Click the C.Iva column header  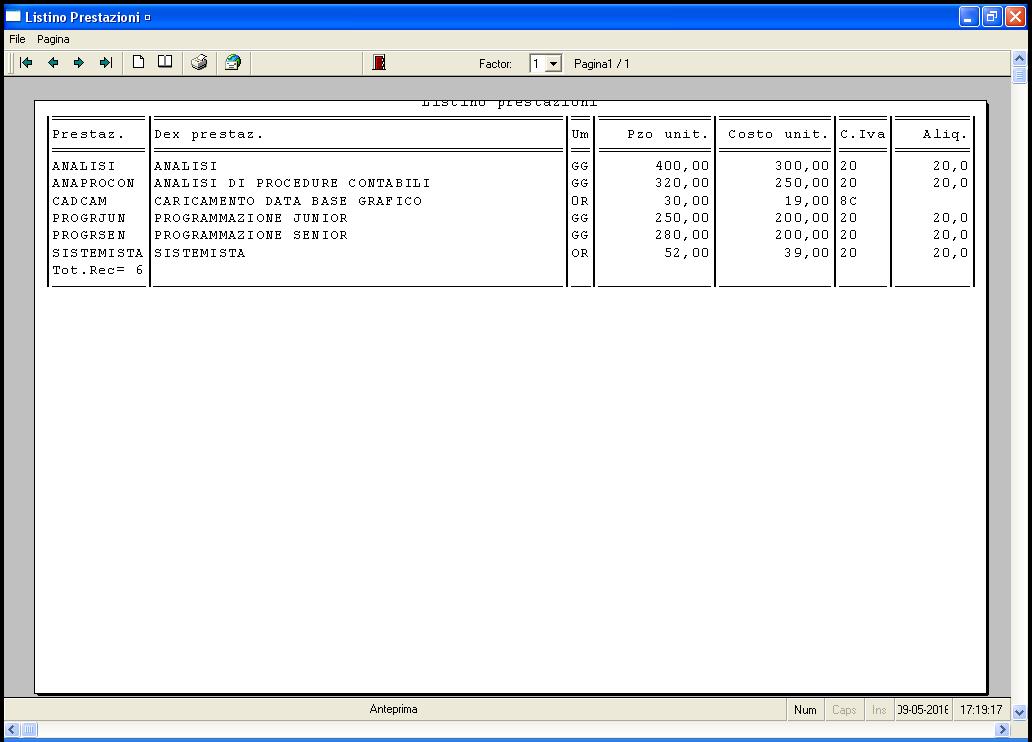point(863,134)
